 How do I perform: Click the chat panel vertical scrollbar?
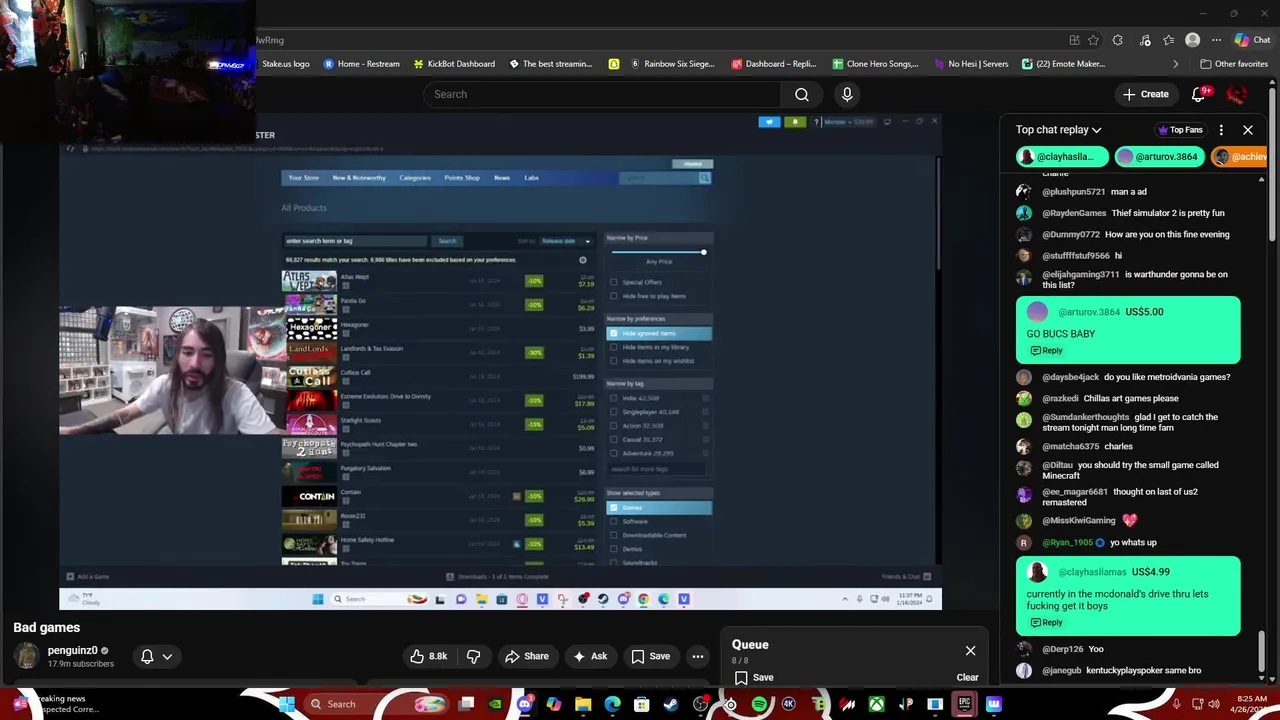(x=1261, y=653)
